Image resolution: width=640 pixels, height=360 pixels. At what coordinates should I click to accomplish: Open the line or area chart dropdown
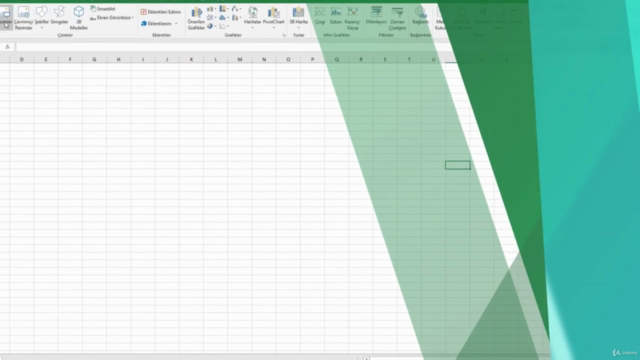[211, 18]
